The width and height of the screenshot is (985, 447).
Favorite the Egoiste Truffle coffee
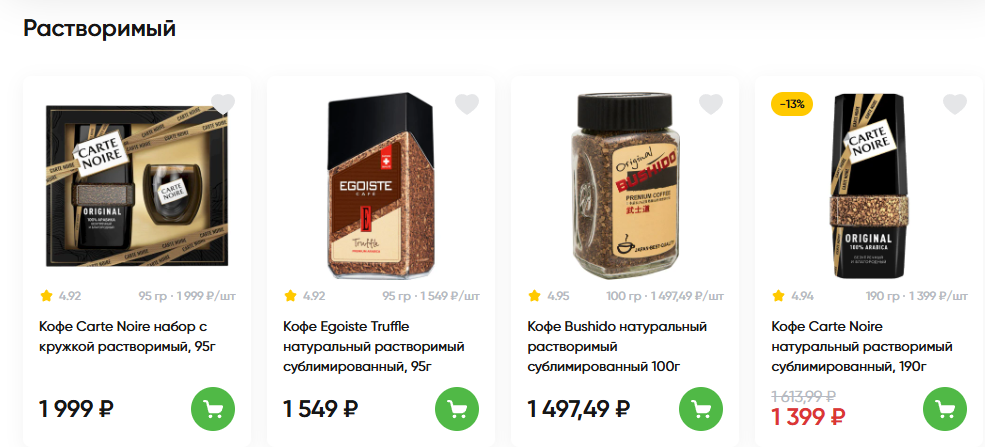467,104
